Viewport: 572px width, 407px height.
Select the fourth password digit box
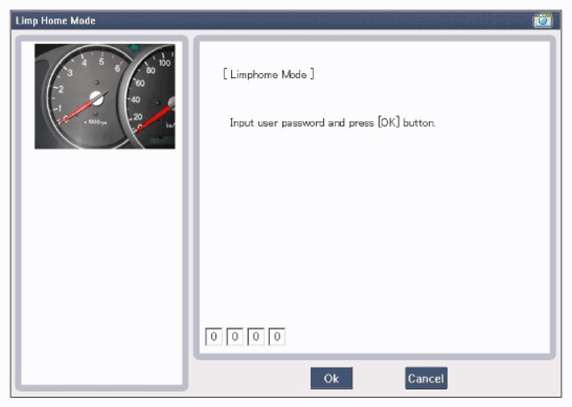pyautogui.click(x=277, y=336)
